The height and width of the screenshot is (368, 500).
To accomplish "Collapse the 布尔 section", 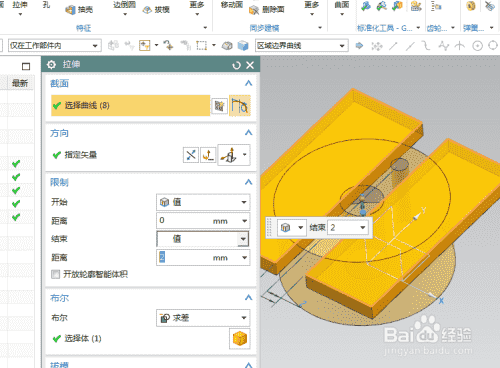I will [x=248, y=298].
